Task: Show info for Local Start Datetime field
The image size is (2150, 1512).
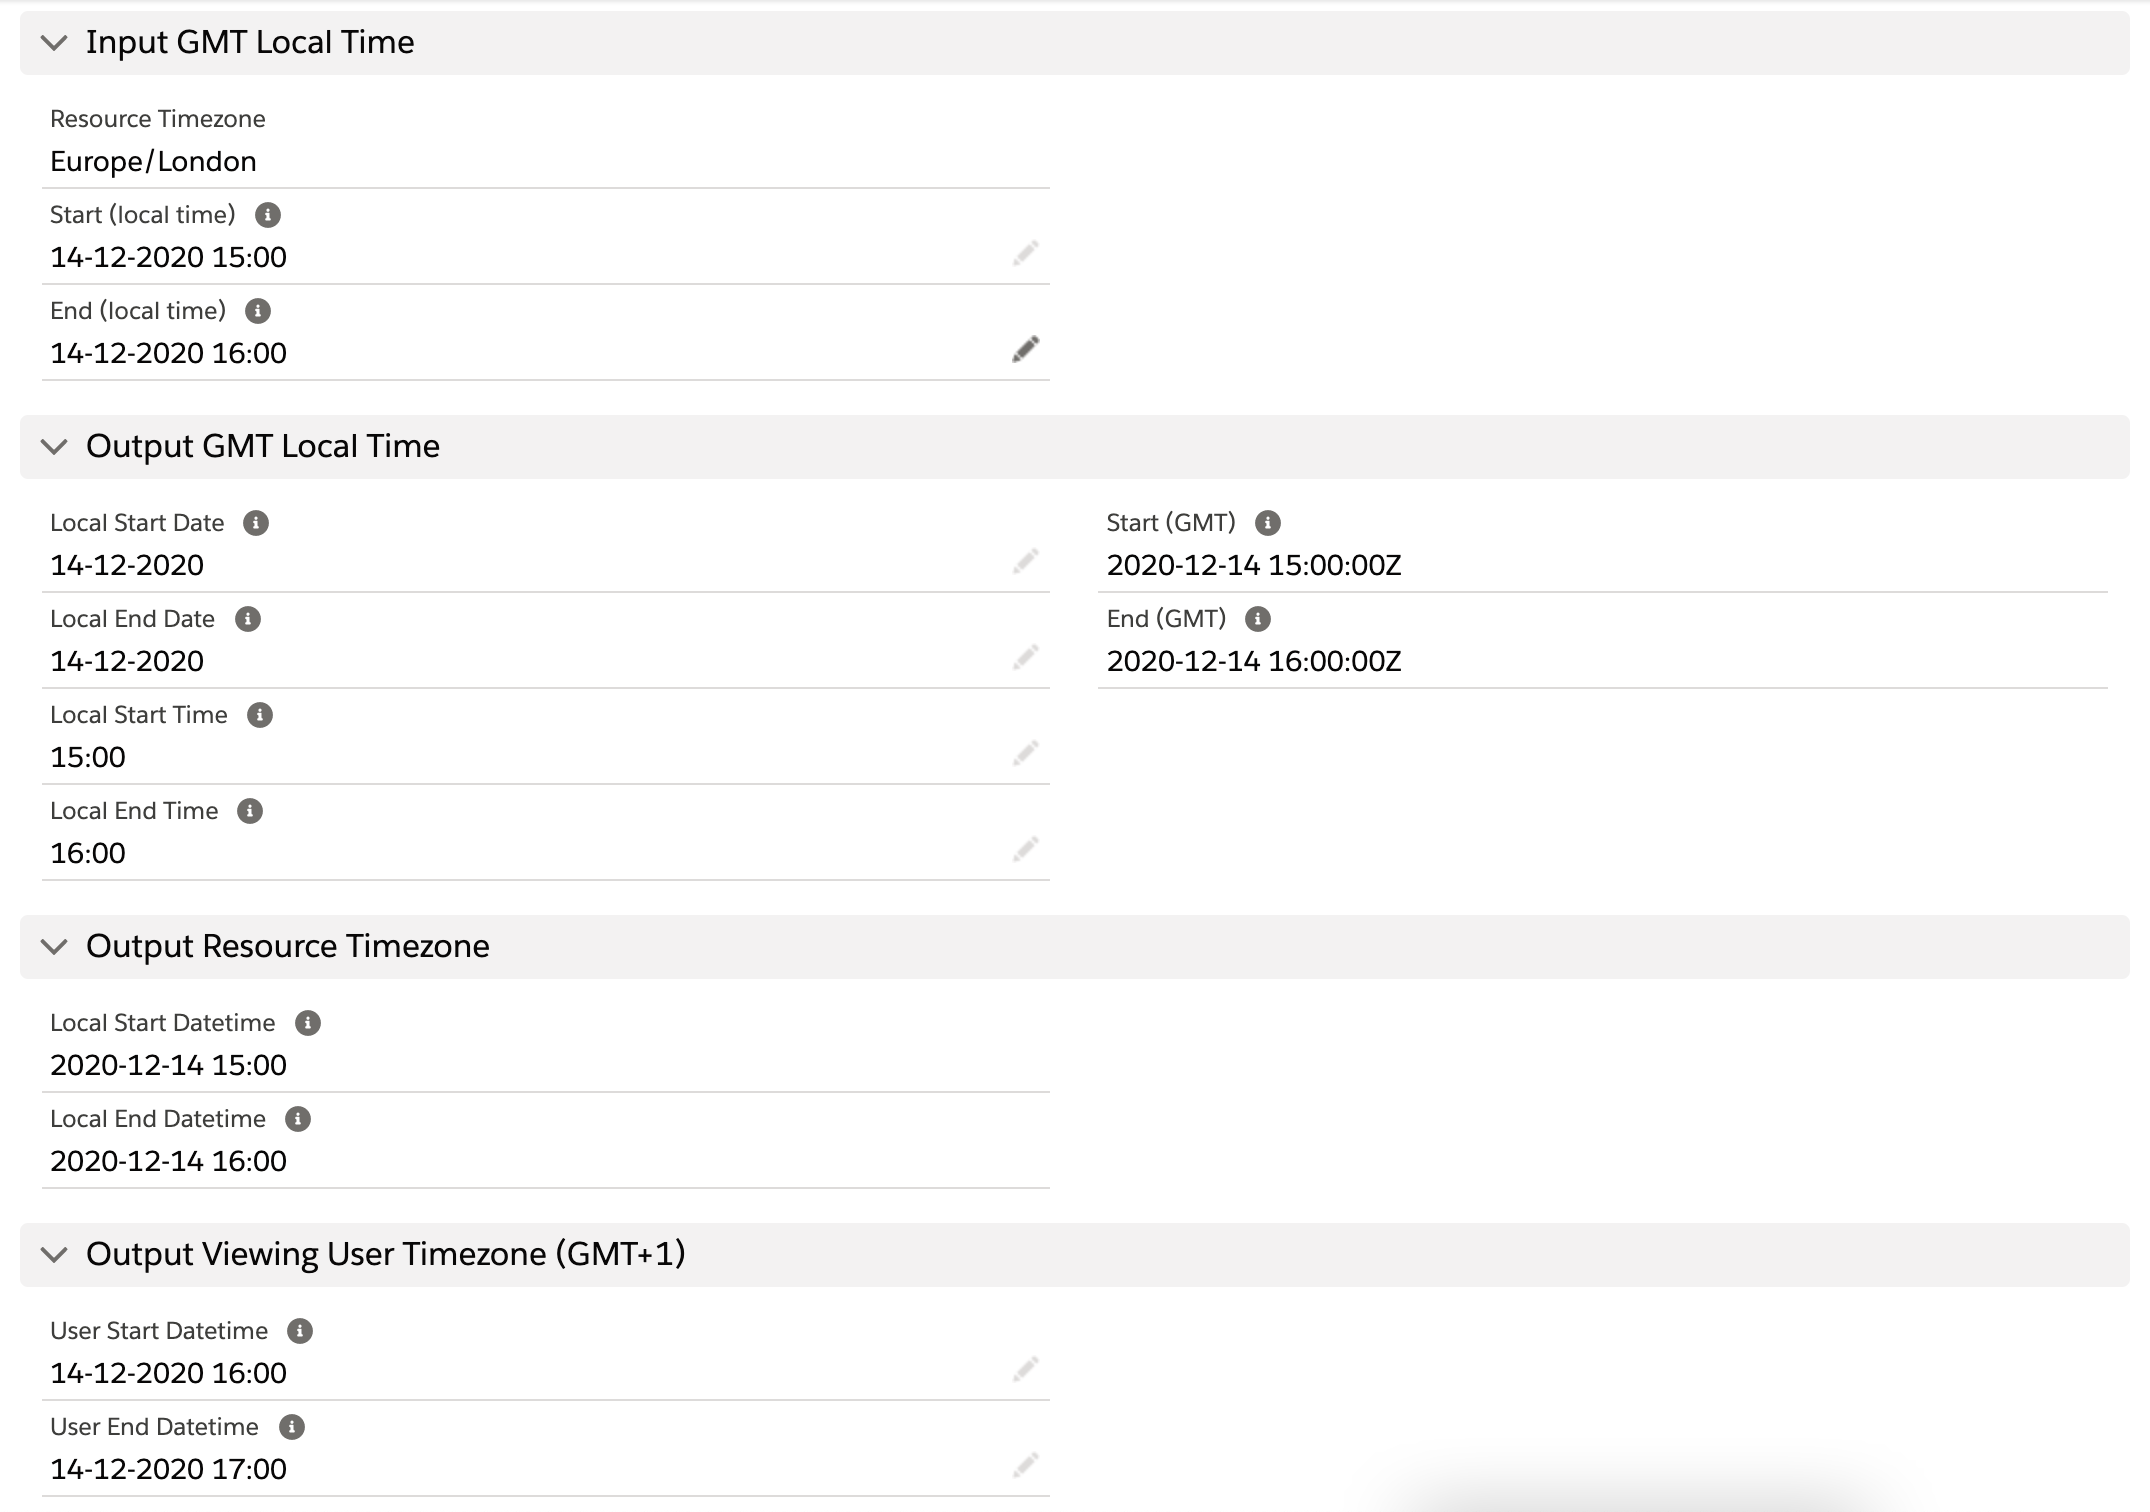Action: click(308, 1022)
